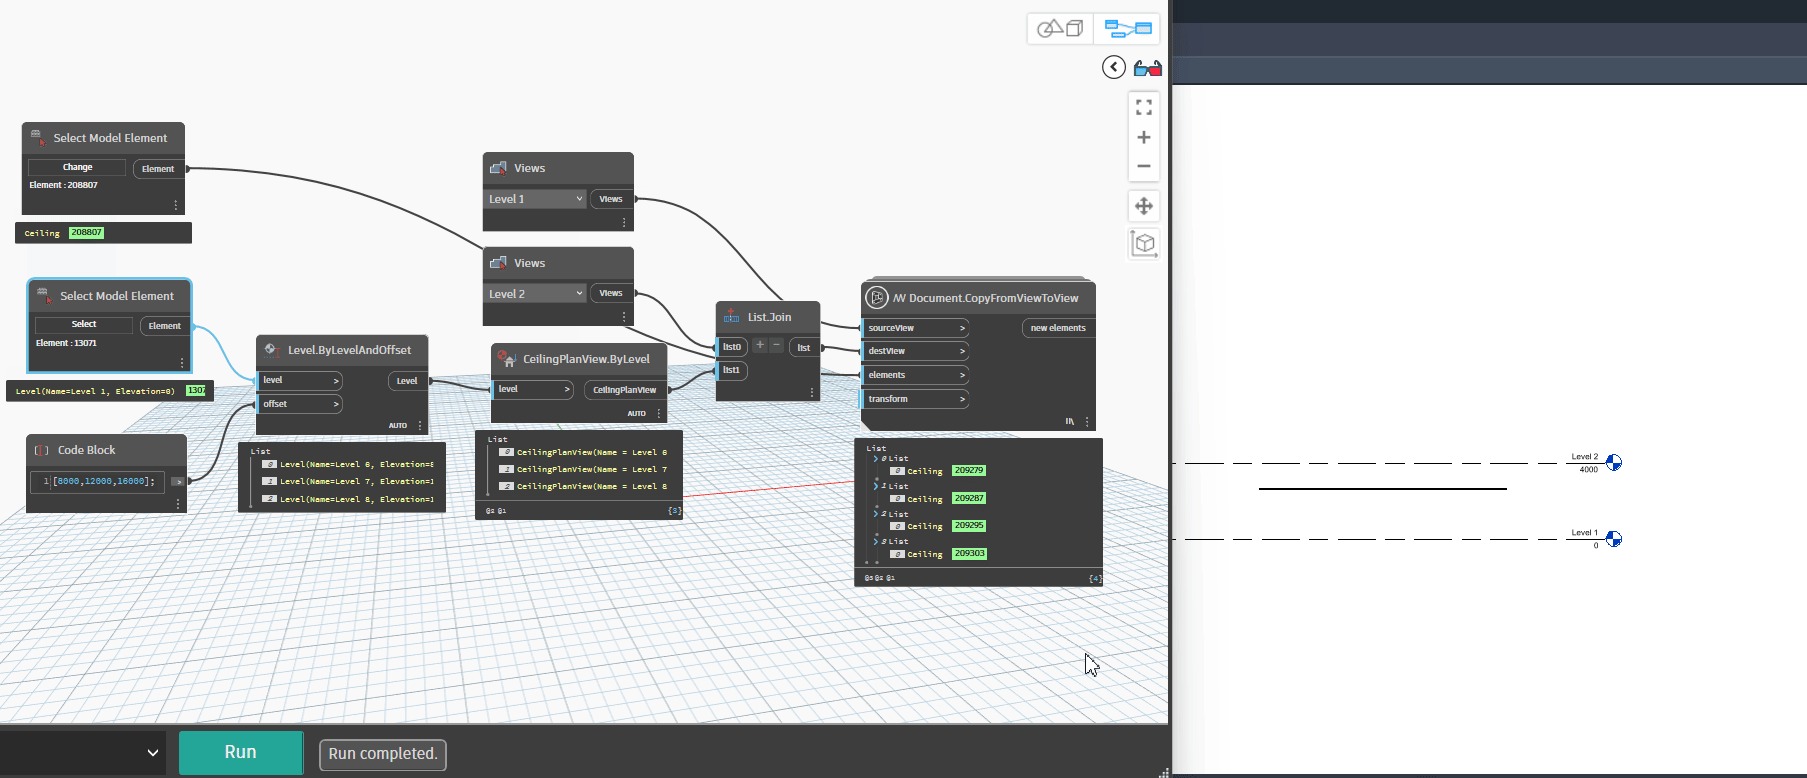Click Level 1 Views node icon
Image resolution: width=1807 pixels, height=778 pixels.
coord(498,168)
